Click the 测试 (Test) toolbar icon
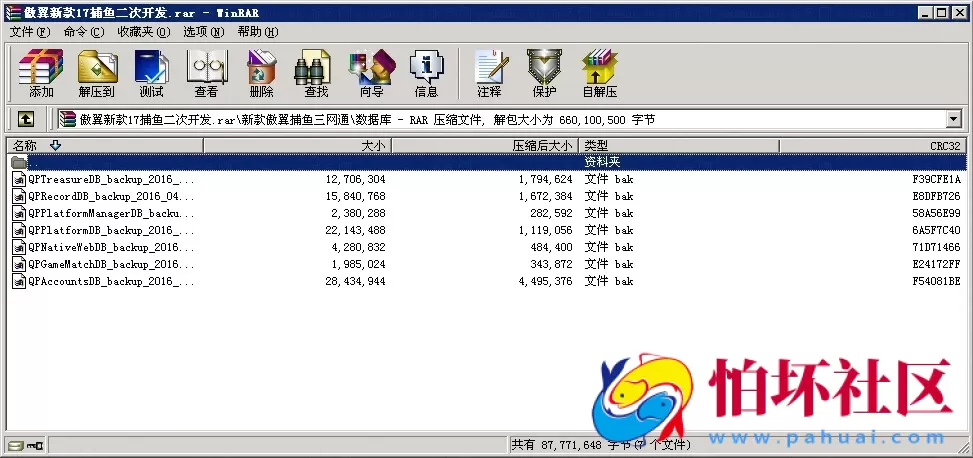Viewport: 973px width, 458px height. coord(151,74)
